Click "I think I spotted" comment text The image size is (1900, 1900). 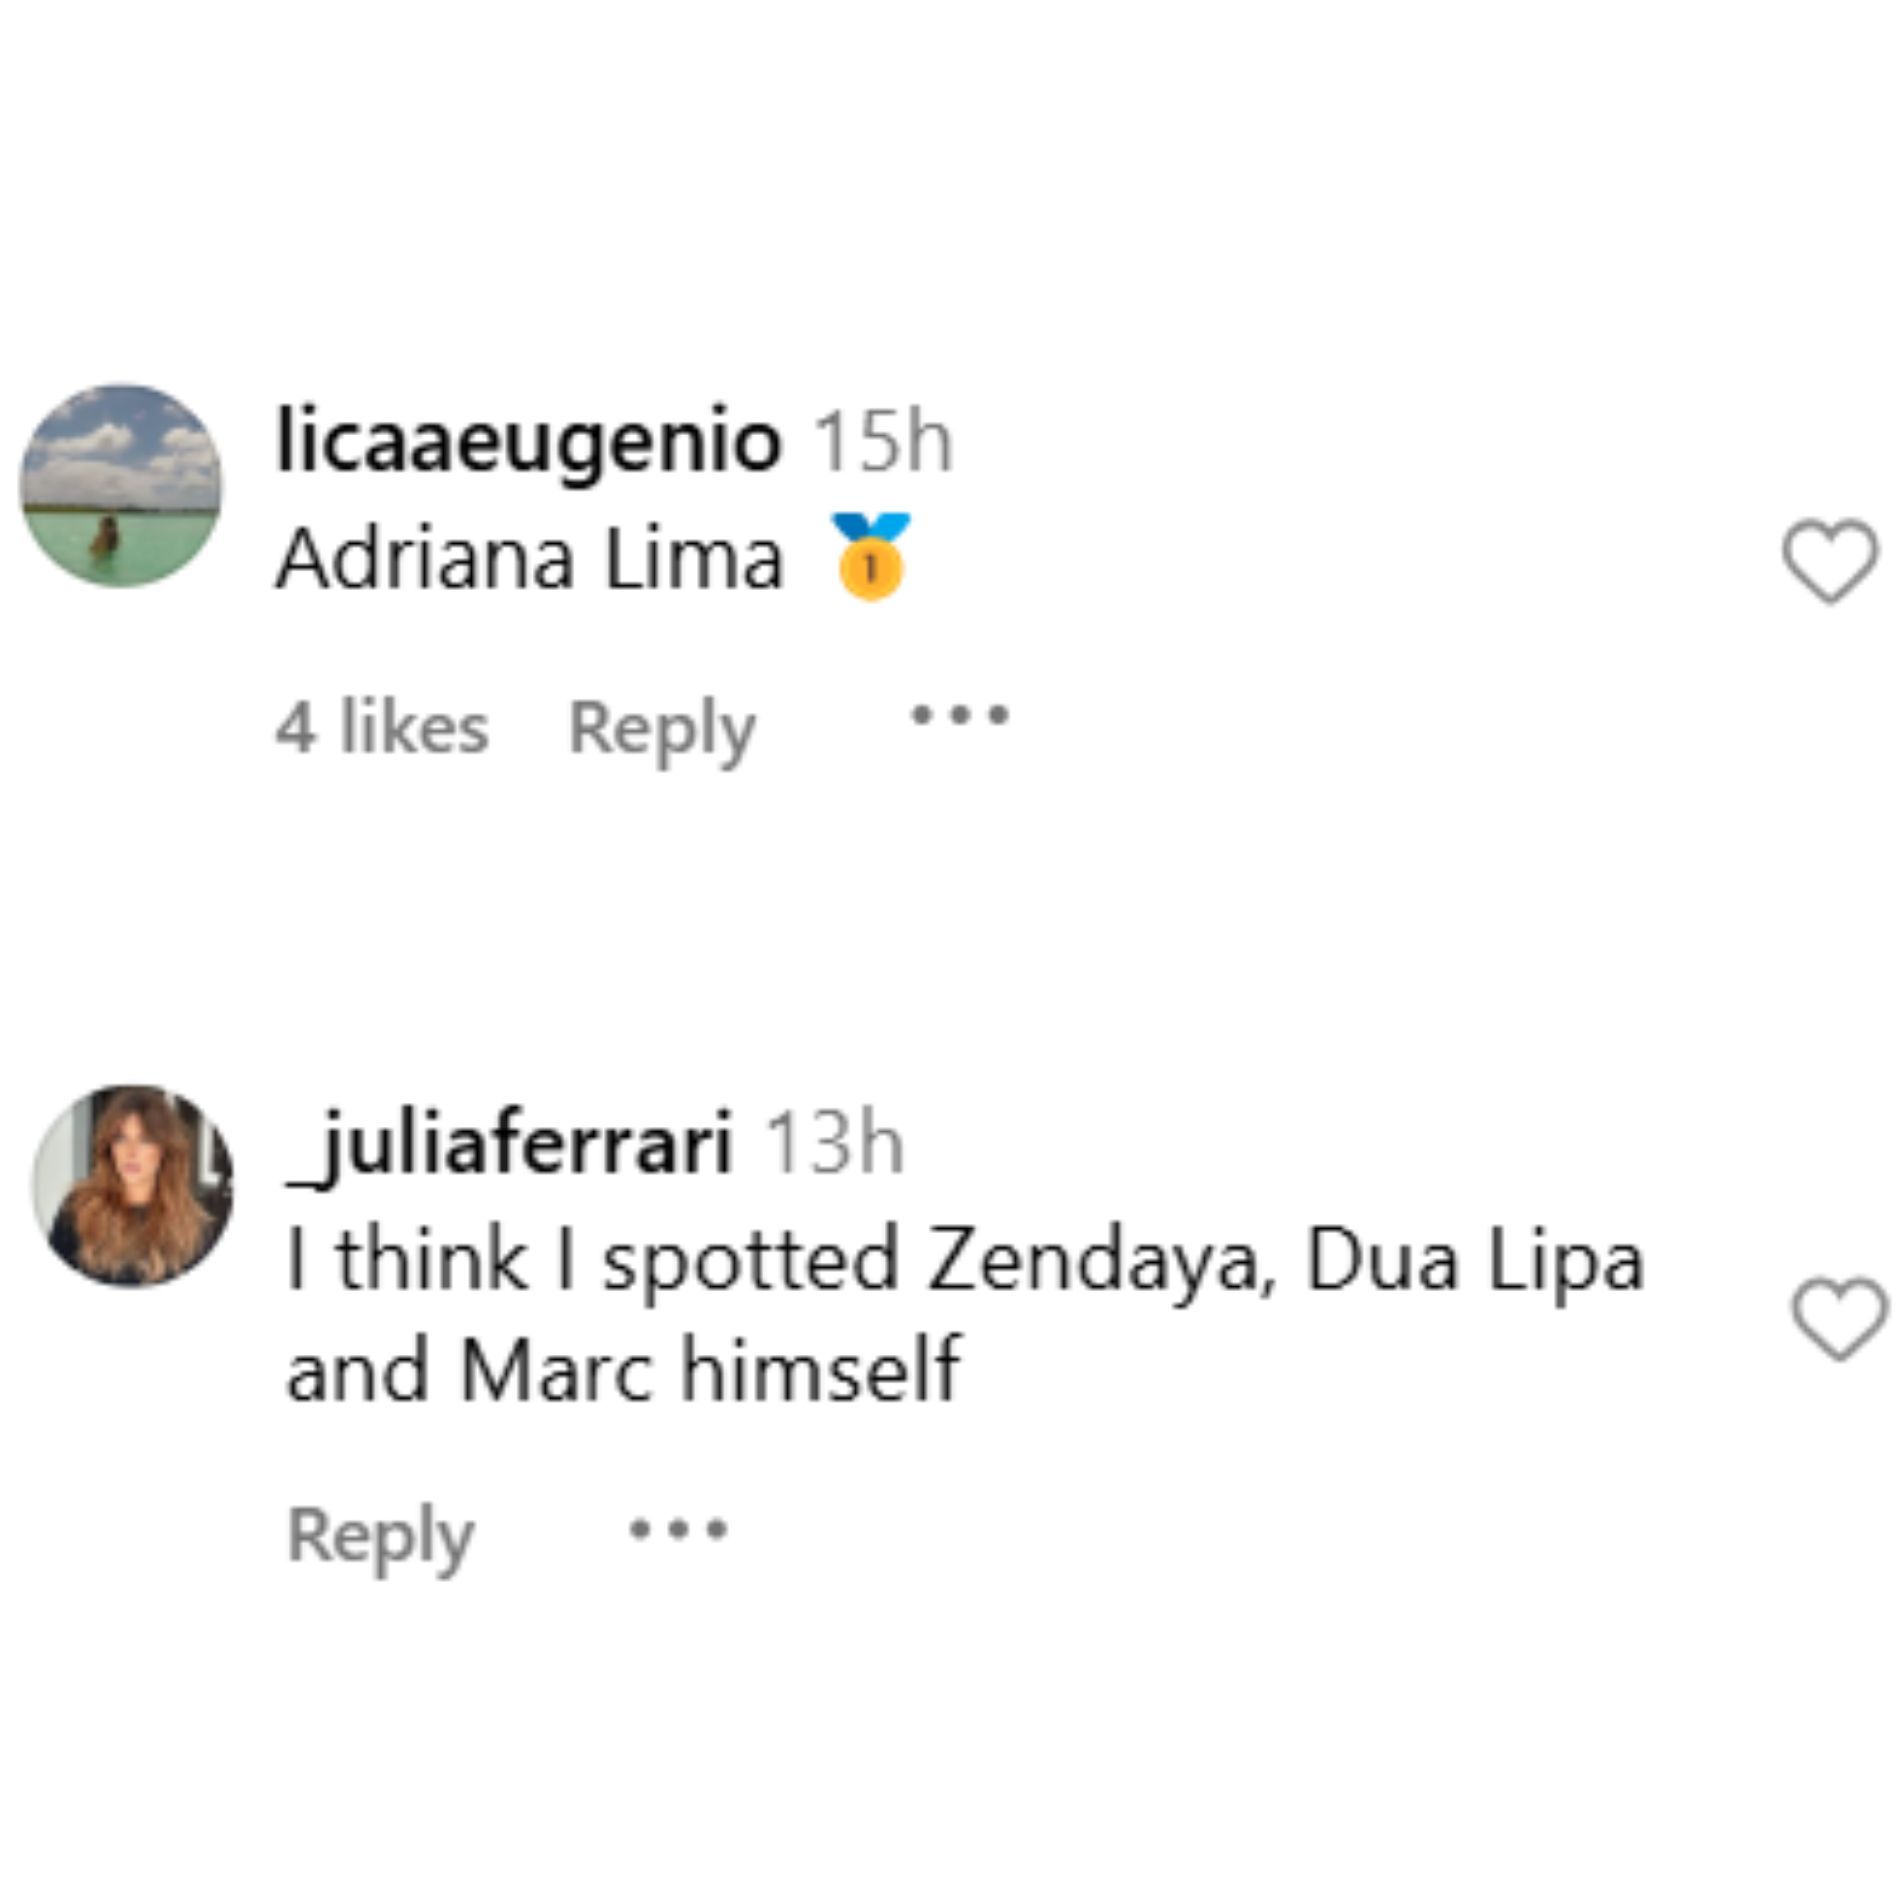pos(594,1262)
